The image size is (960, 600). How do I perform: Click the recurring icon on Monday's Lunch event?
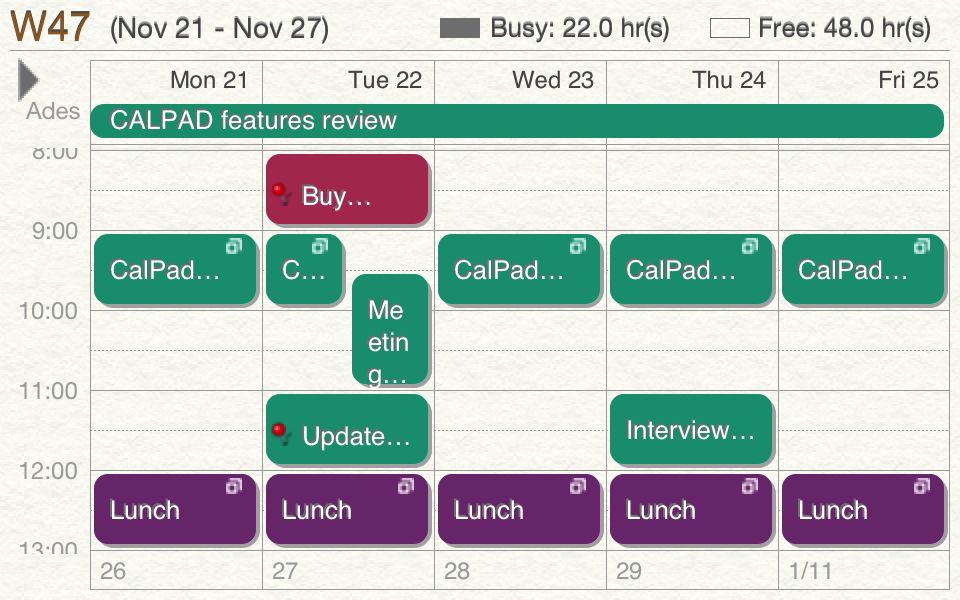[234, 486]
